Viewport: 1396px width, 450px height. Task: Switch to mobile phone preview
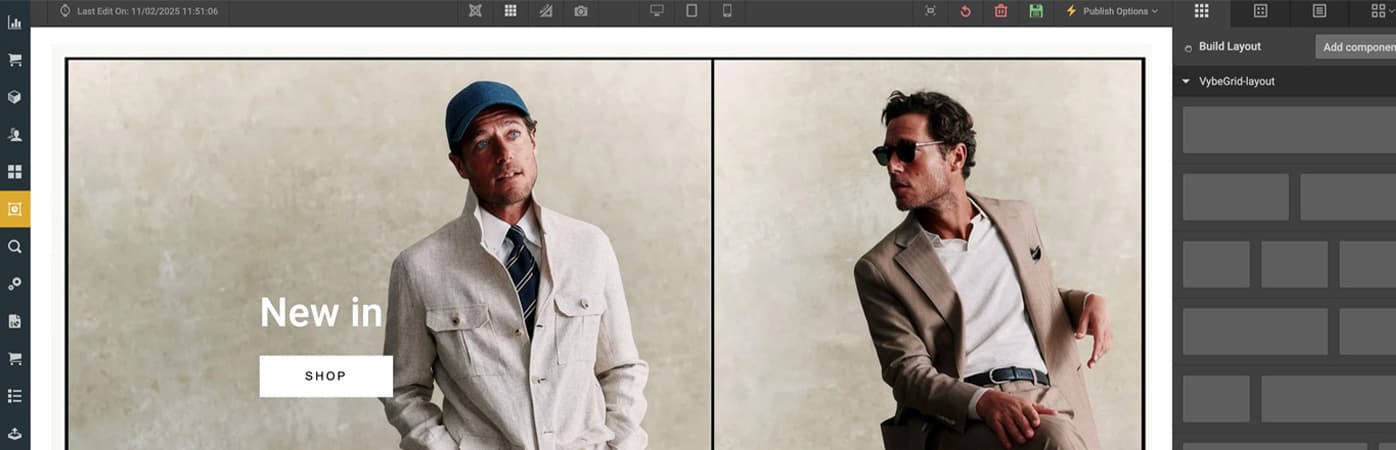[x=727, y=11]
